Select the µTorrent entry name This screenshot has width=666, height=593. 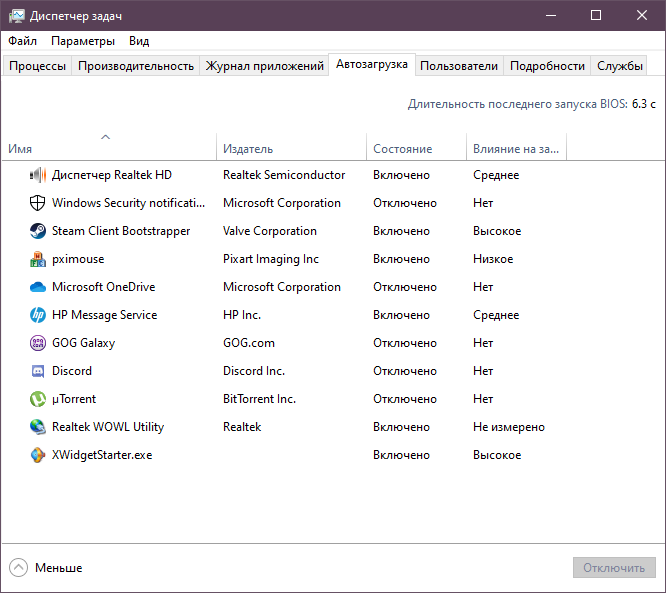coord(74,399)
